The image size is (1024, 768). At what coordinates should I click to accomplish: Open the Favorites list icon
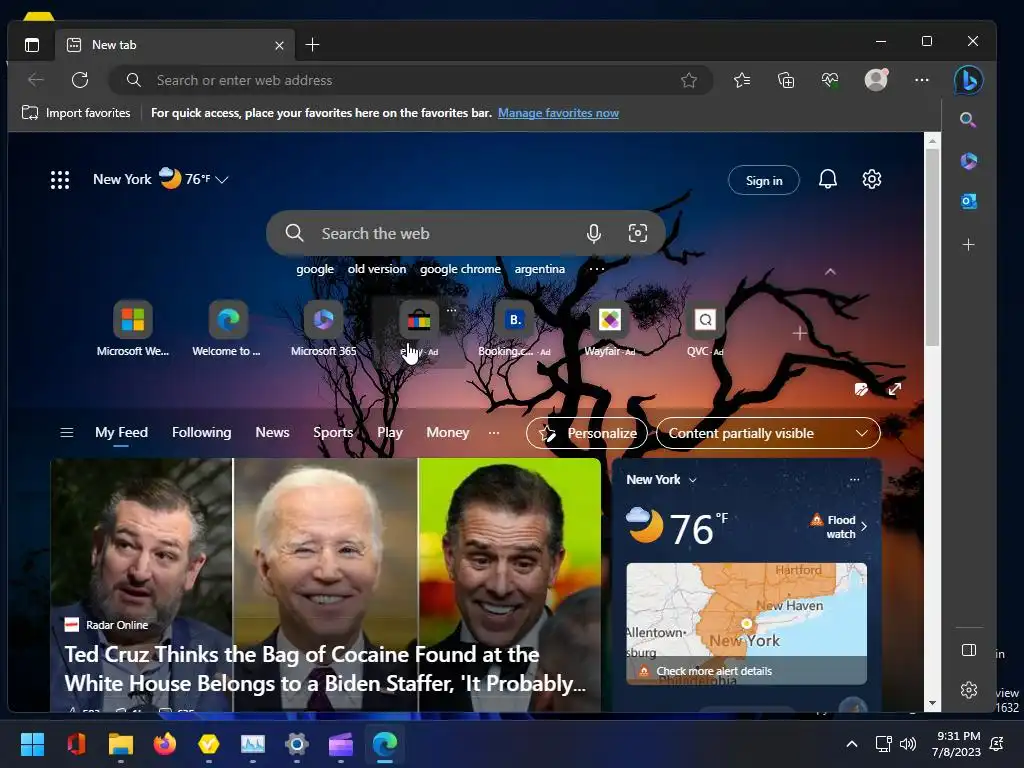[742, 80]
